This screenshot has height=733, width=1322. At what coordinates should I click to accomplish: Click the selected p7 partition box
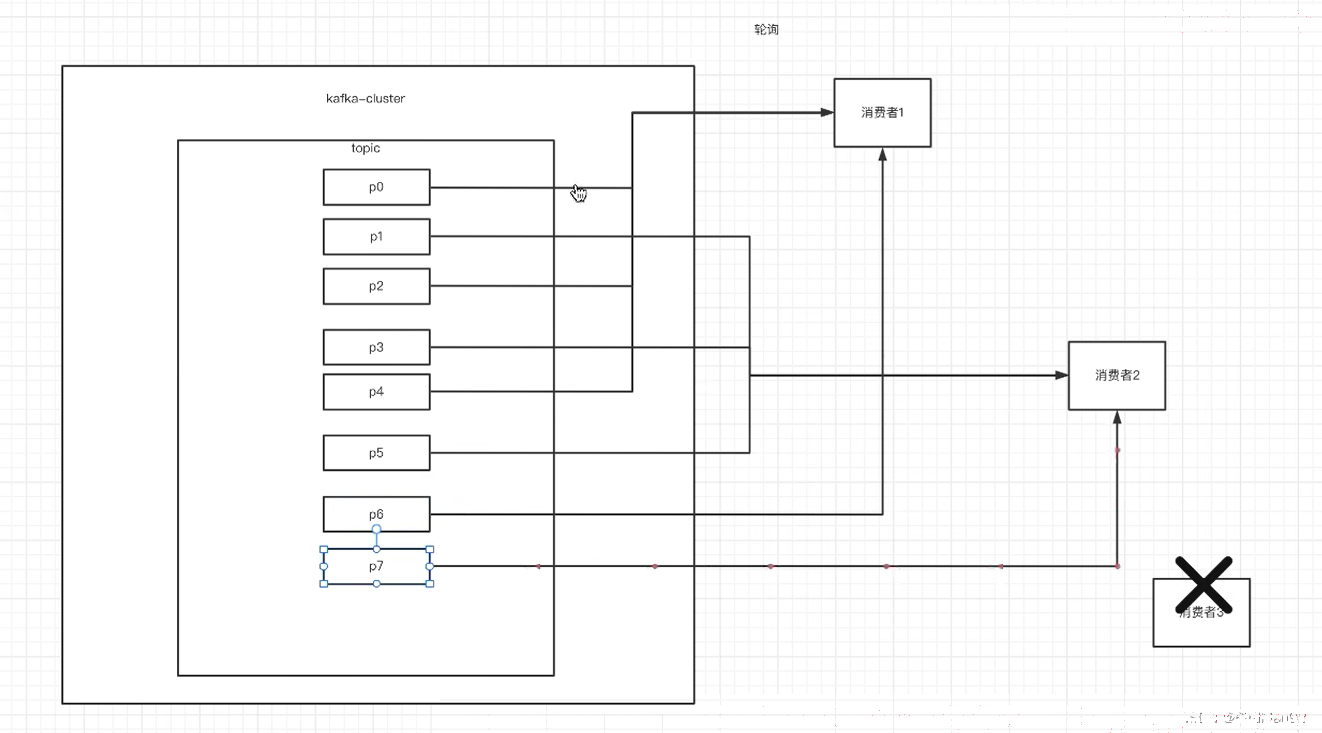(376, 566)
